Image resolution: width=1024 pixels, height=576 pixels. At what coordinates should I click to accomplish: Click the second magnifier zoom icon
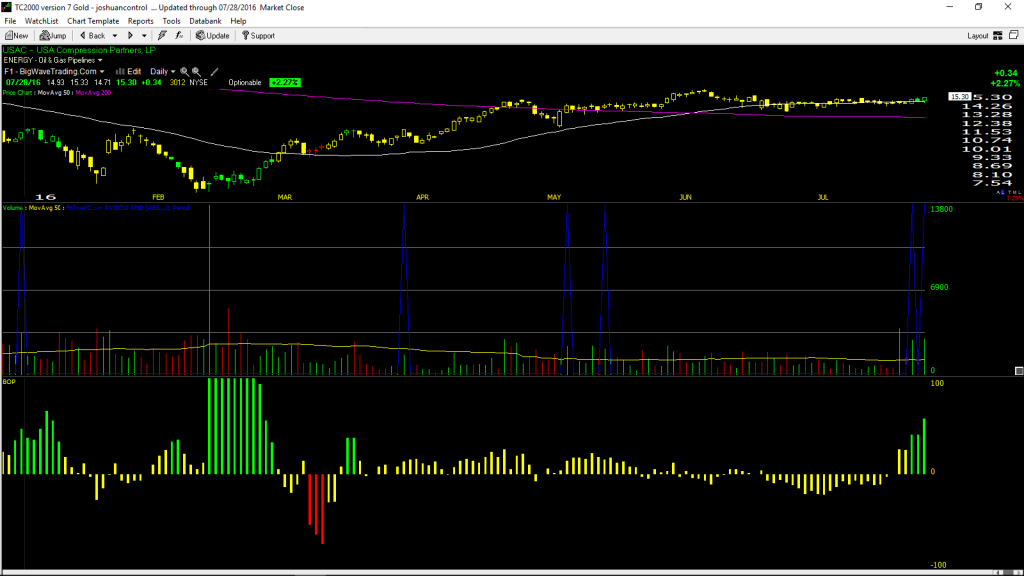pos(196,72)
